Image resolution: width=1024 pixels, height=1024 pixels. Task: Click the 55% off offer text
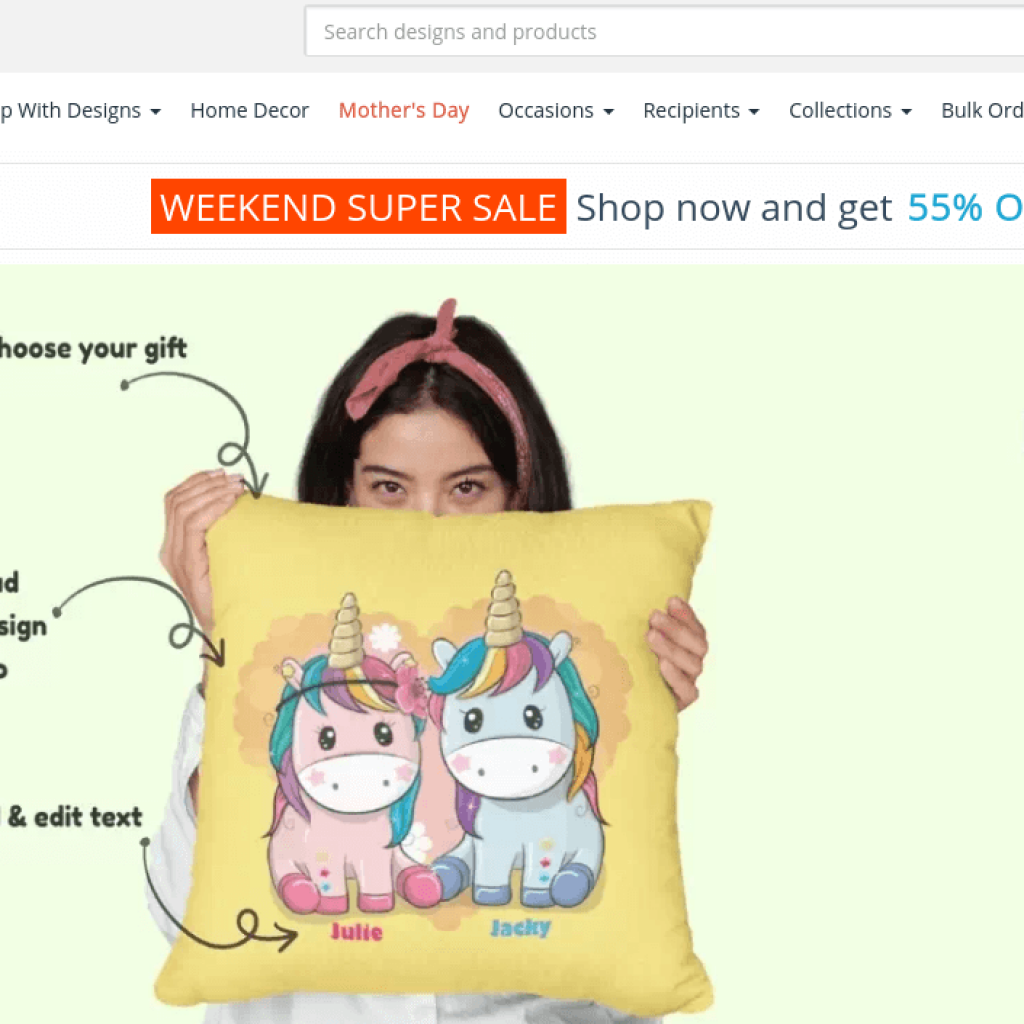coord(965,208)
